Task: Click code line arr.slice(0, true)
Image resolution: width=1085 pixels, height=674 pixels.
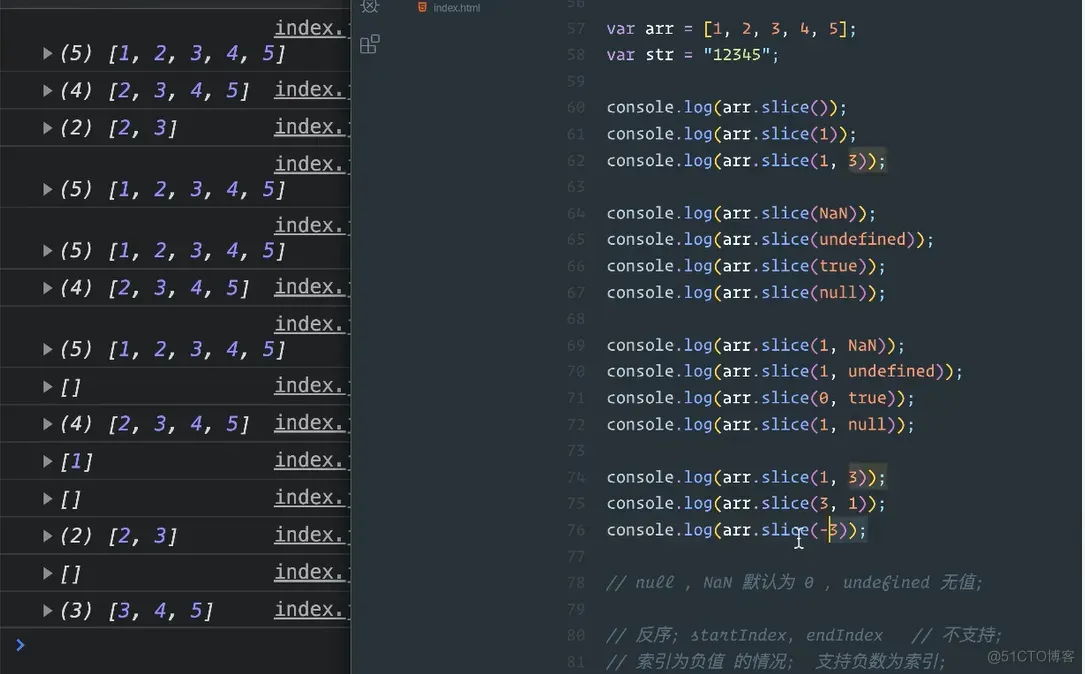Action: 760,398
